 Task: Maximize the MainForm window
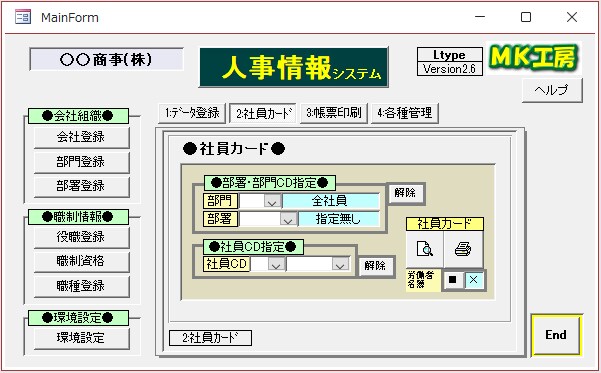click(526, 17)
